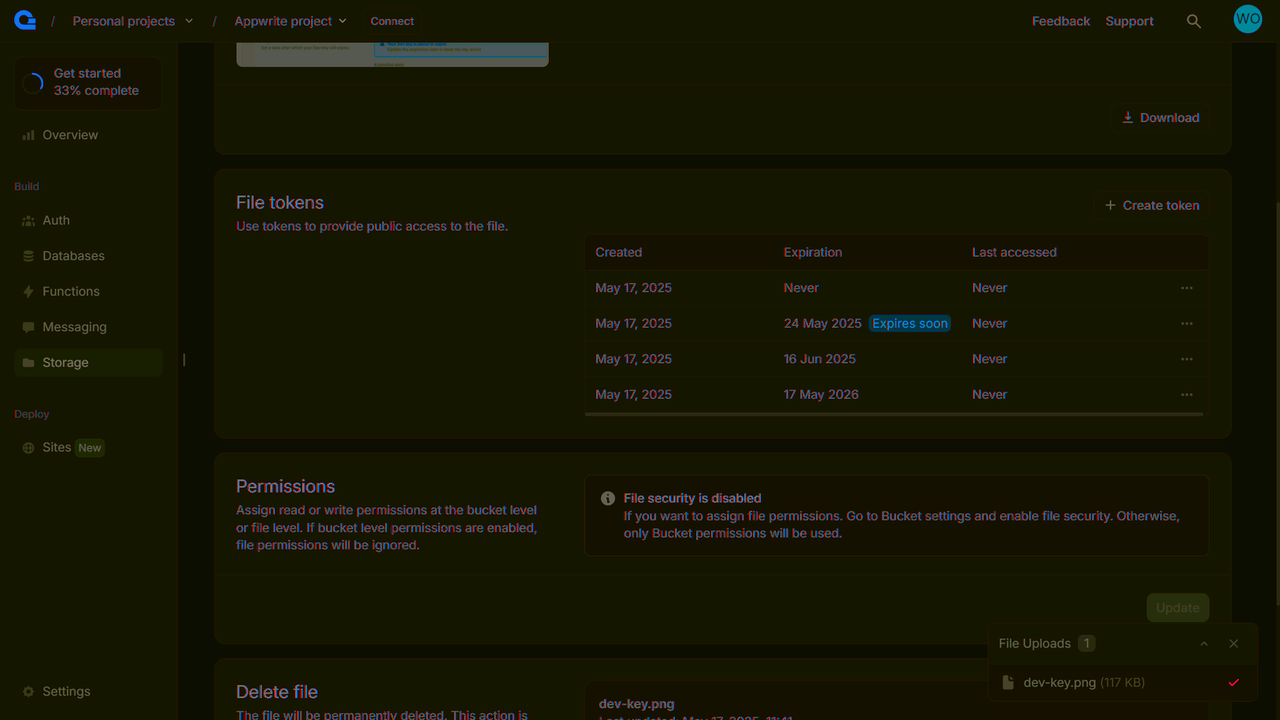
Task: Click the Create token button
Action: (1151, 205)
